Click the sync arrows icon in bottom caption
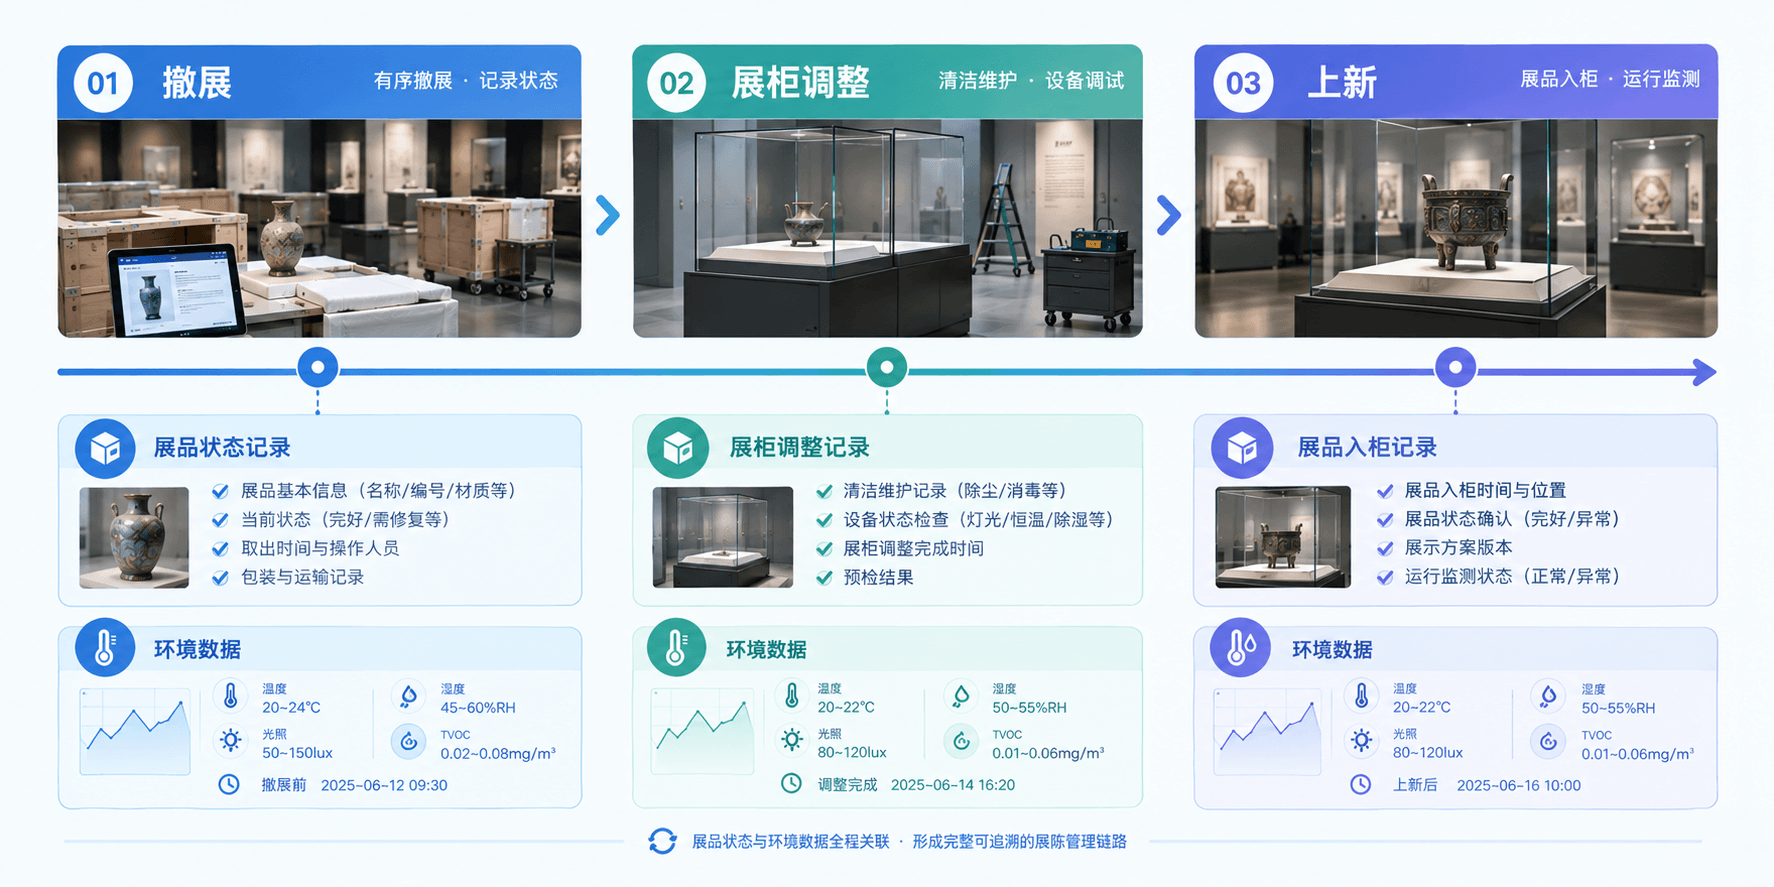The height and width of the screenshot is (887, 1774). [662, 841]
